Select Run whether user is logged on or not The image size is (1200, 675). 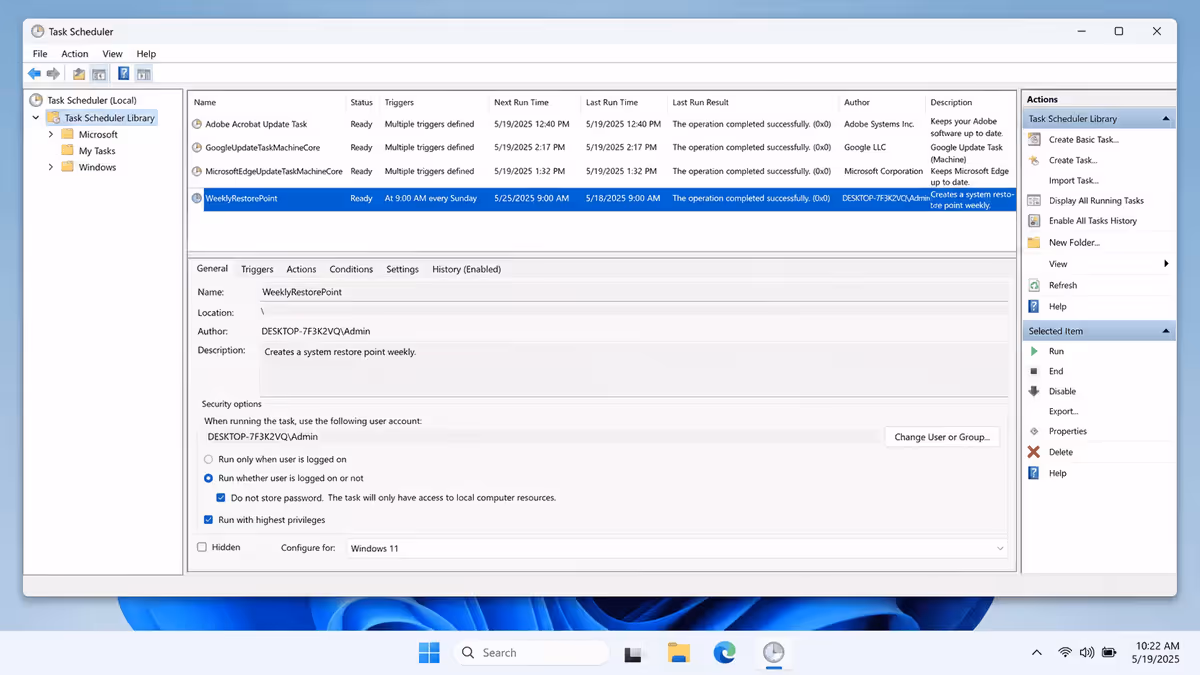[208, 478]
